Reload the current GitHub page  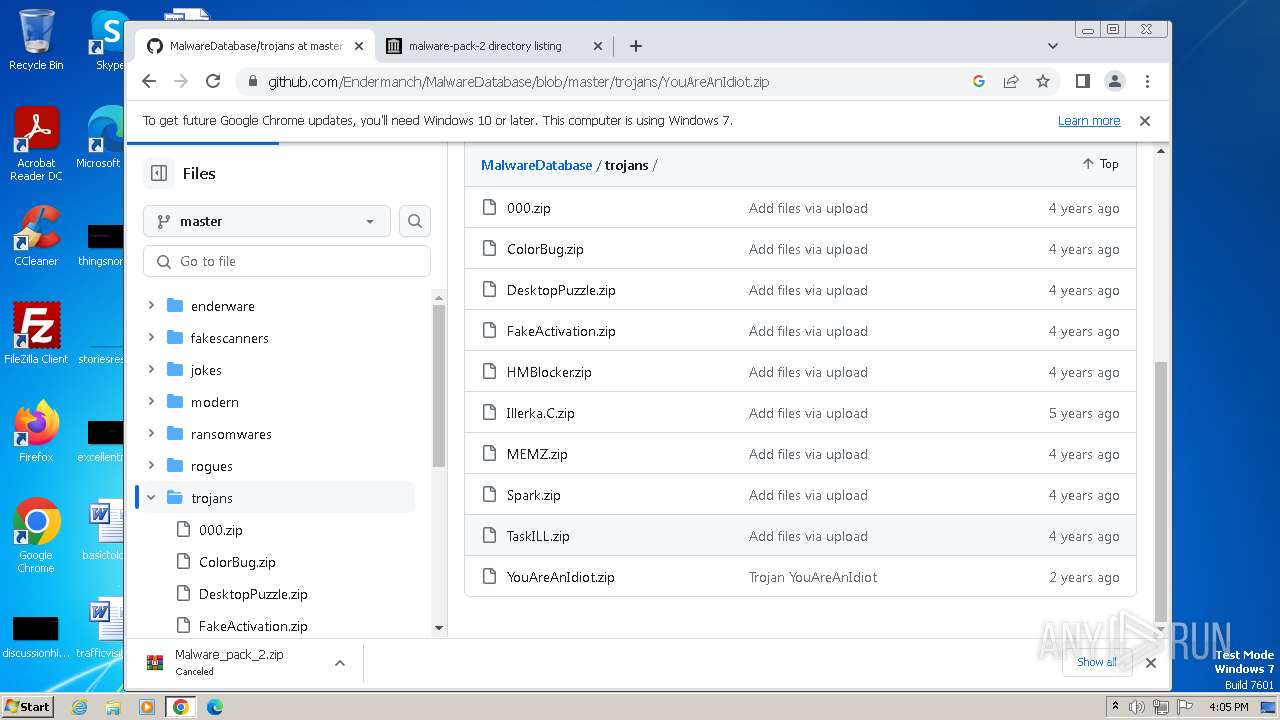213,81
